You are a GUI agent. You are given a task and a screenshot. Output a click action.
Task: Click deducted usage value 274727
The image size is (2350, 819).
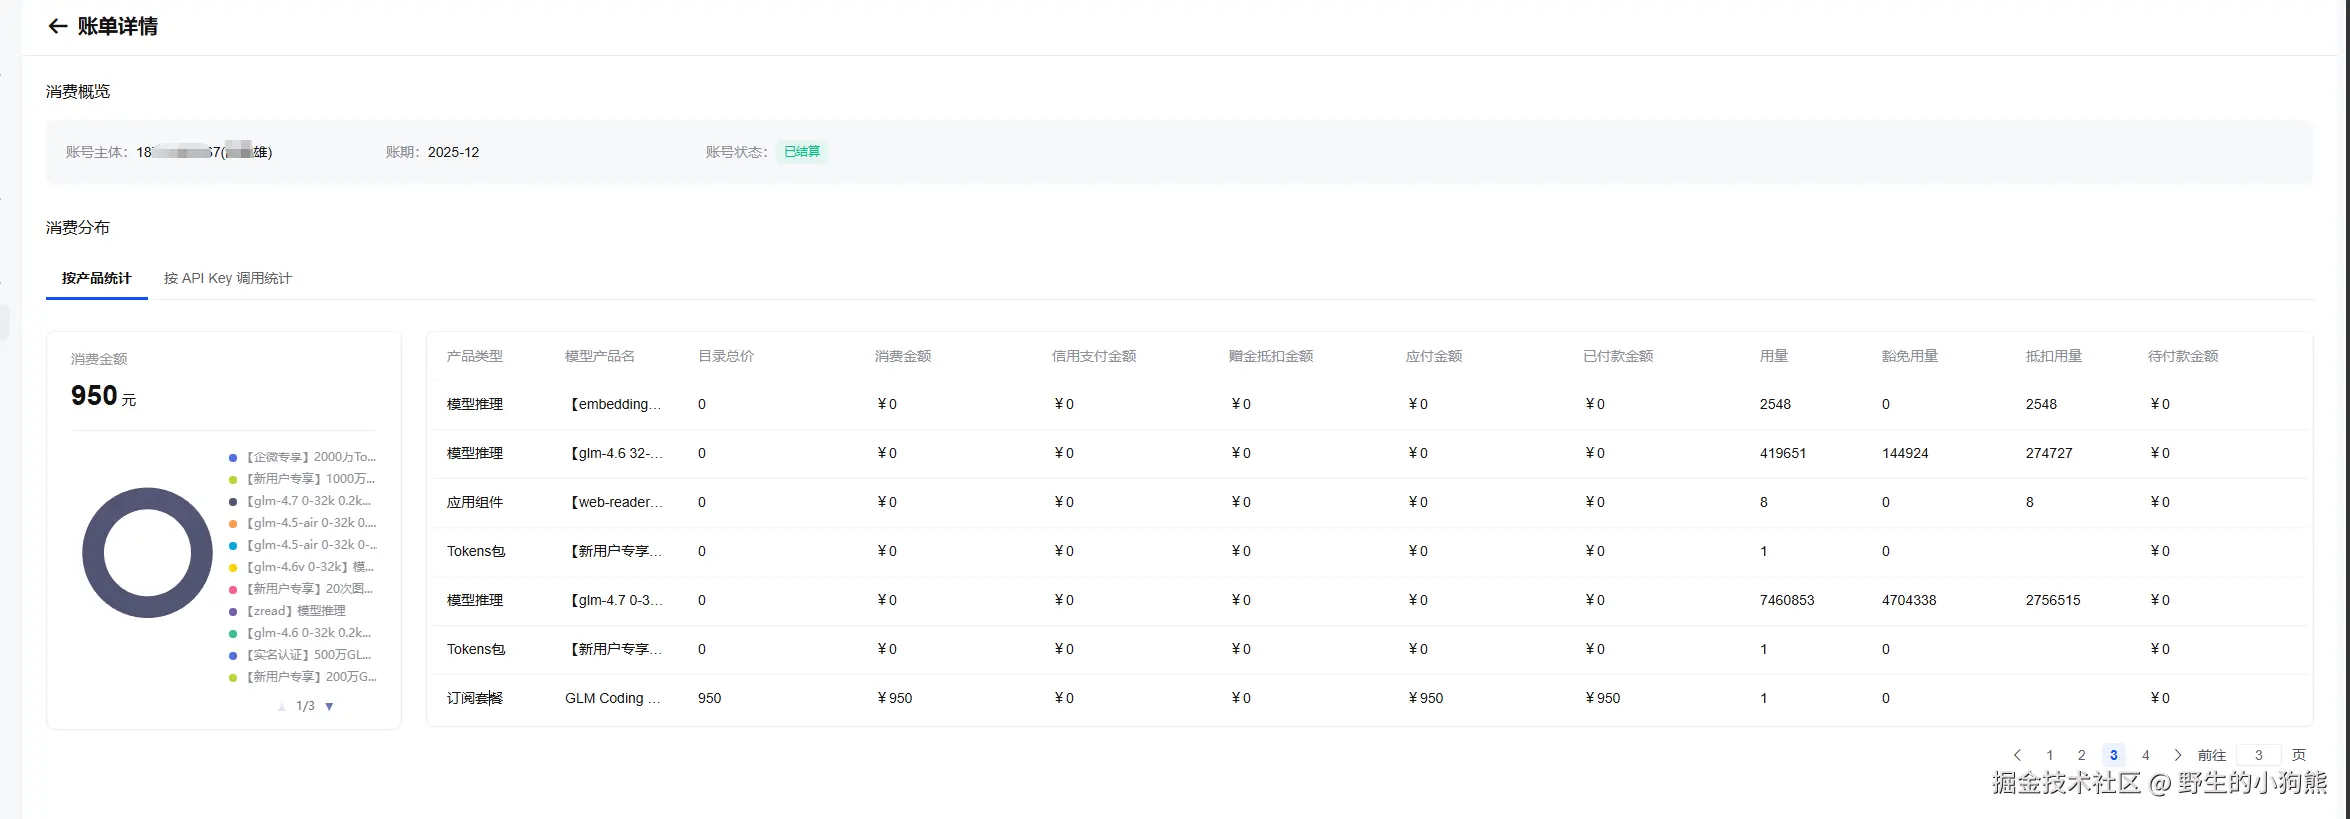tap(2049, 453)
